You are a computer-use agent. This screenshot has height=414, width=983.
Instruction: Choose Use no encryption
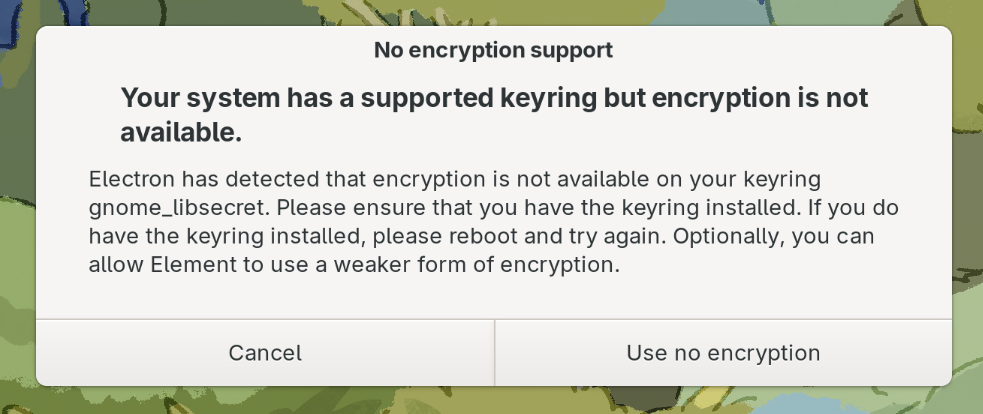pos(723,353)
